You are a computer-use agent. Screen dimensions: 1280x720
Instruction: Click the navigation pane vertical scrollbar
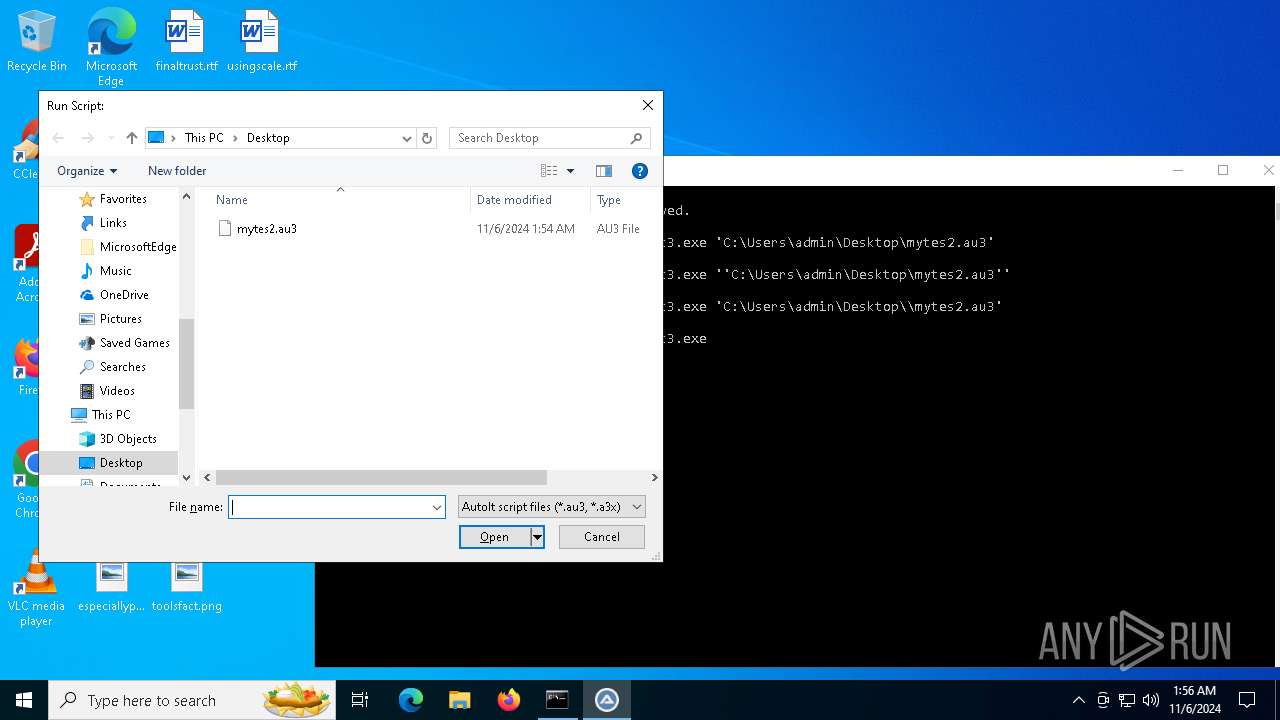(x=186, y=364)
